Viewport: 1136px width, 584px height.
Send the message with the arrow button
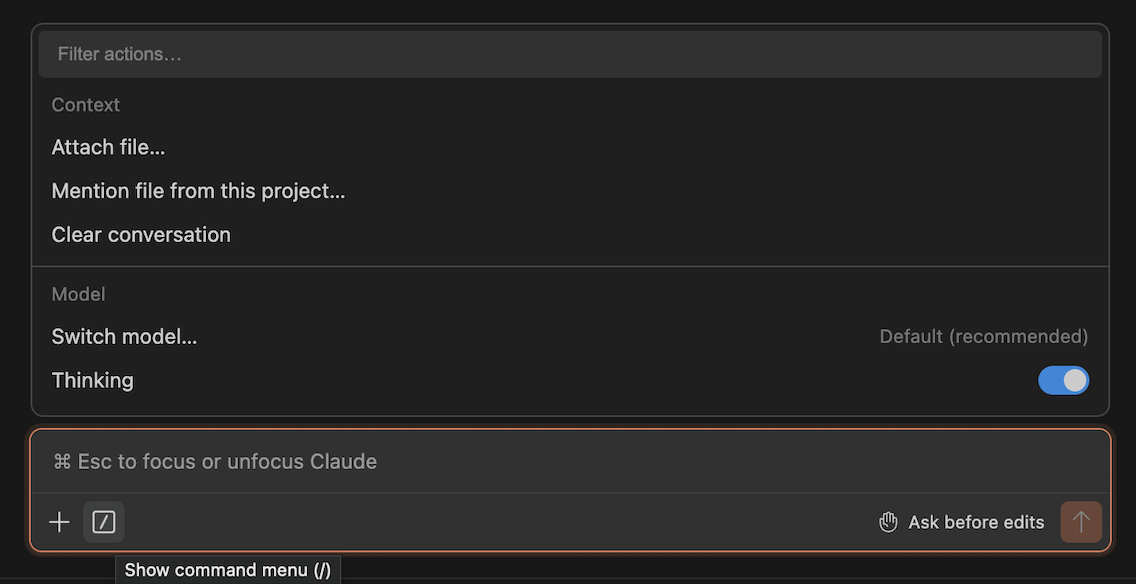1081,521
